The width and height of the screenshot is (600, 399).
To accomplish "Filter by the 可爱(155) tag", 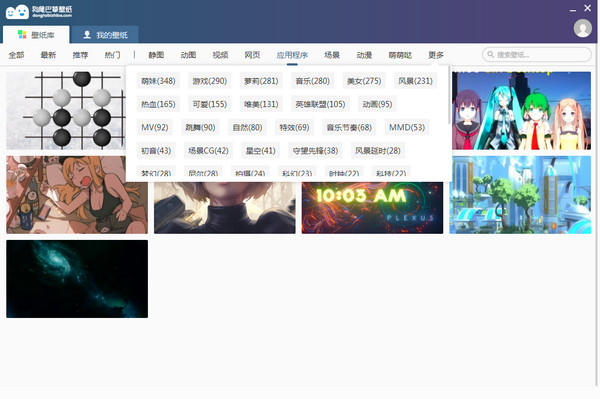I will coord(209,104).
